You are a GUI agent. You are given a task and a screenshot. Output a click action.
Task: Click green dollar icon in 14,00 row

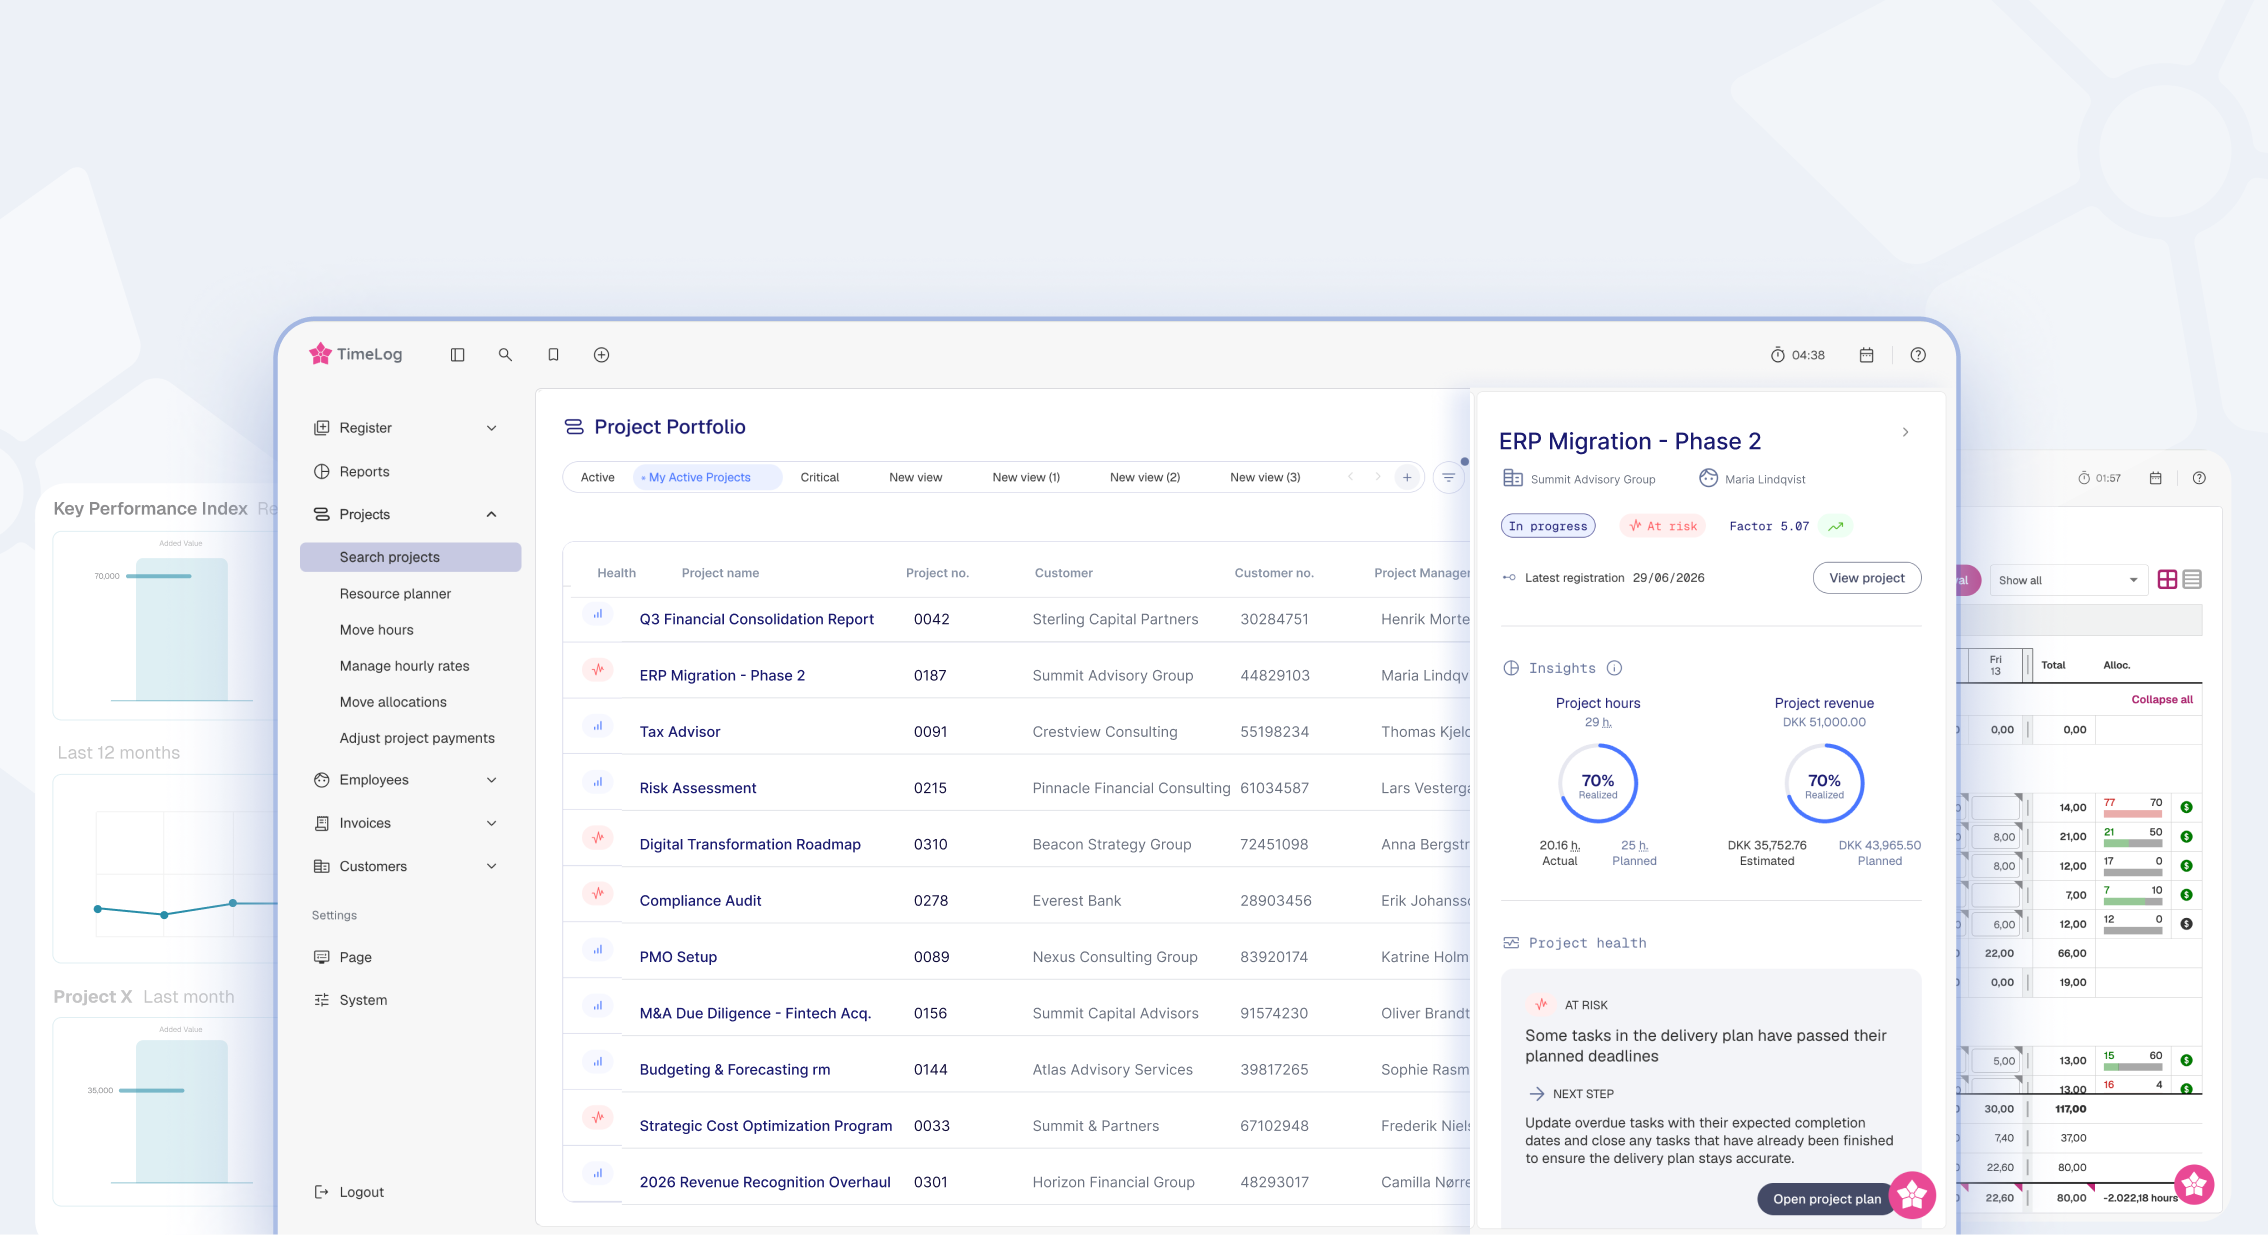(x=2186, y=807)
